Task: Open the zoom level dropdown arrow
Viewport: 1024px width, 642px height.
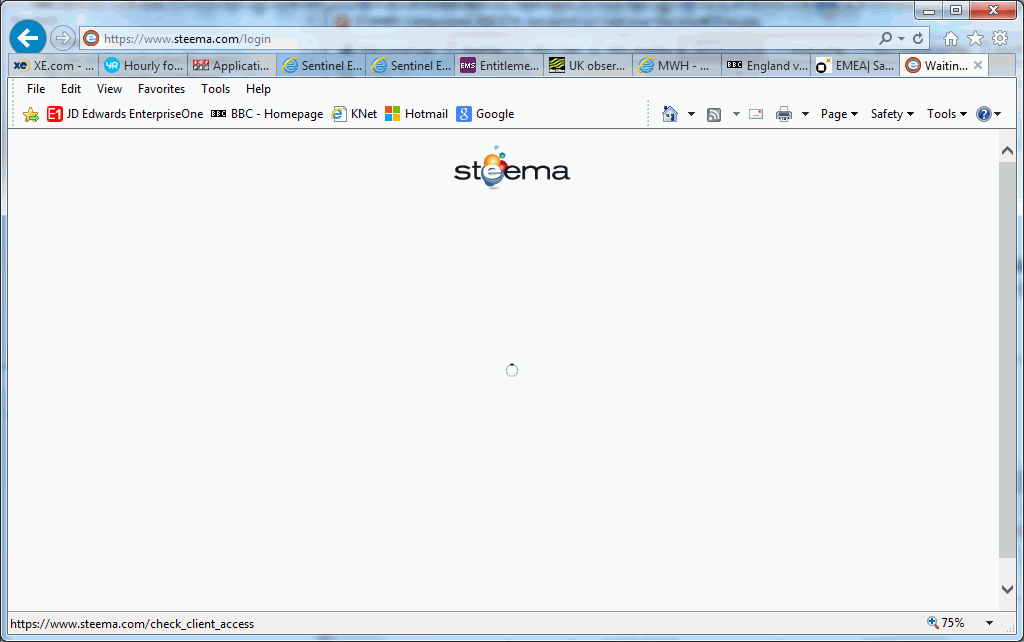Action: click(x=989, y=623)
